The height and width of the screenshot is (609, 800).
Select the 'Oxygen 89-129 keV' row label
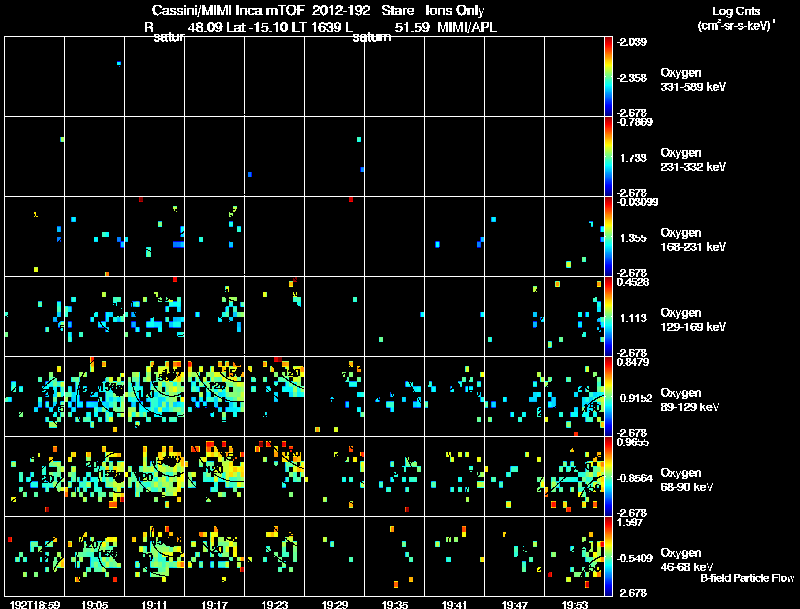[x=689, y=400]
